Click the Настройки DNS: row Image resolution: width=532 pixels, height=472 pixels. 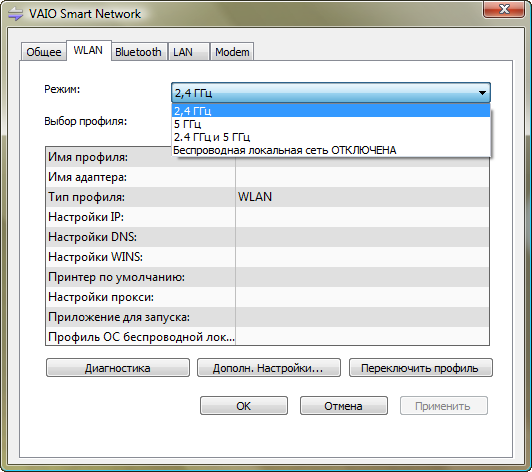tap(267, 237)
